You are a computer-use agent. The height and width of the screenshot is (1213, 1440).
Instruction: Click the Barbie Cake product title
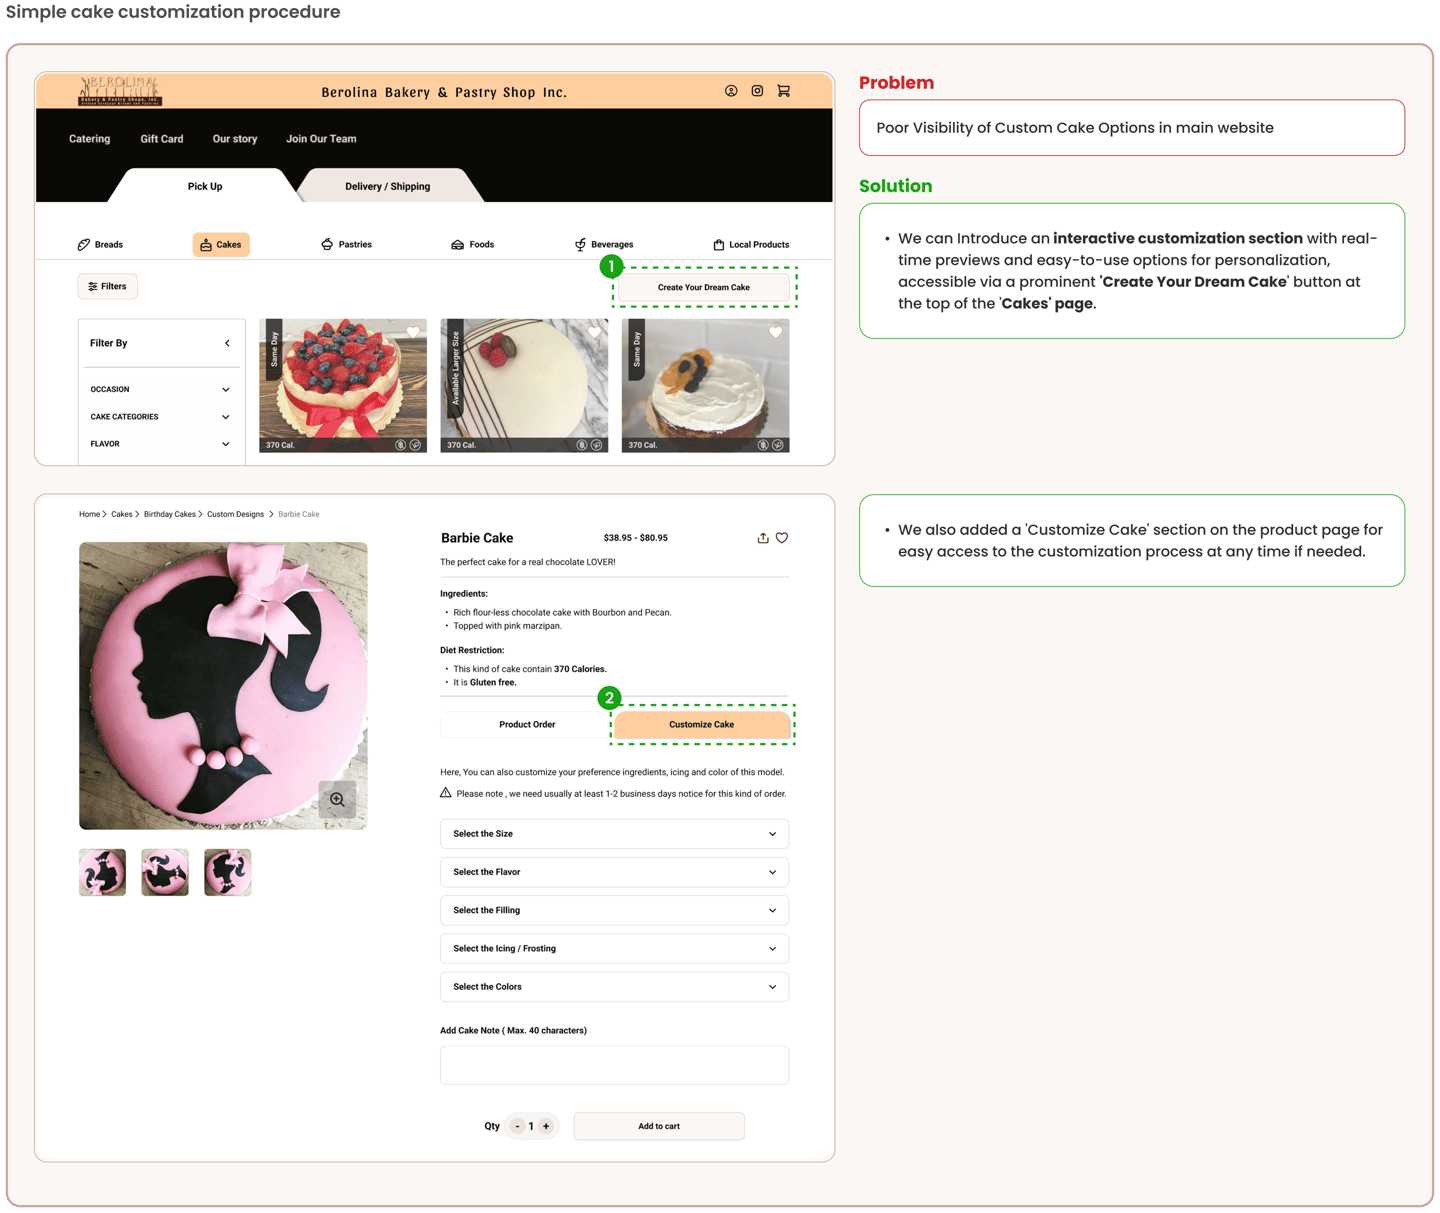pyautogui.click(x=477, y=538)
